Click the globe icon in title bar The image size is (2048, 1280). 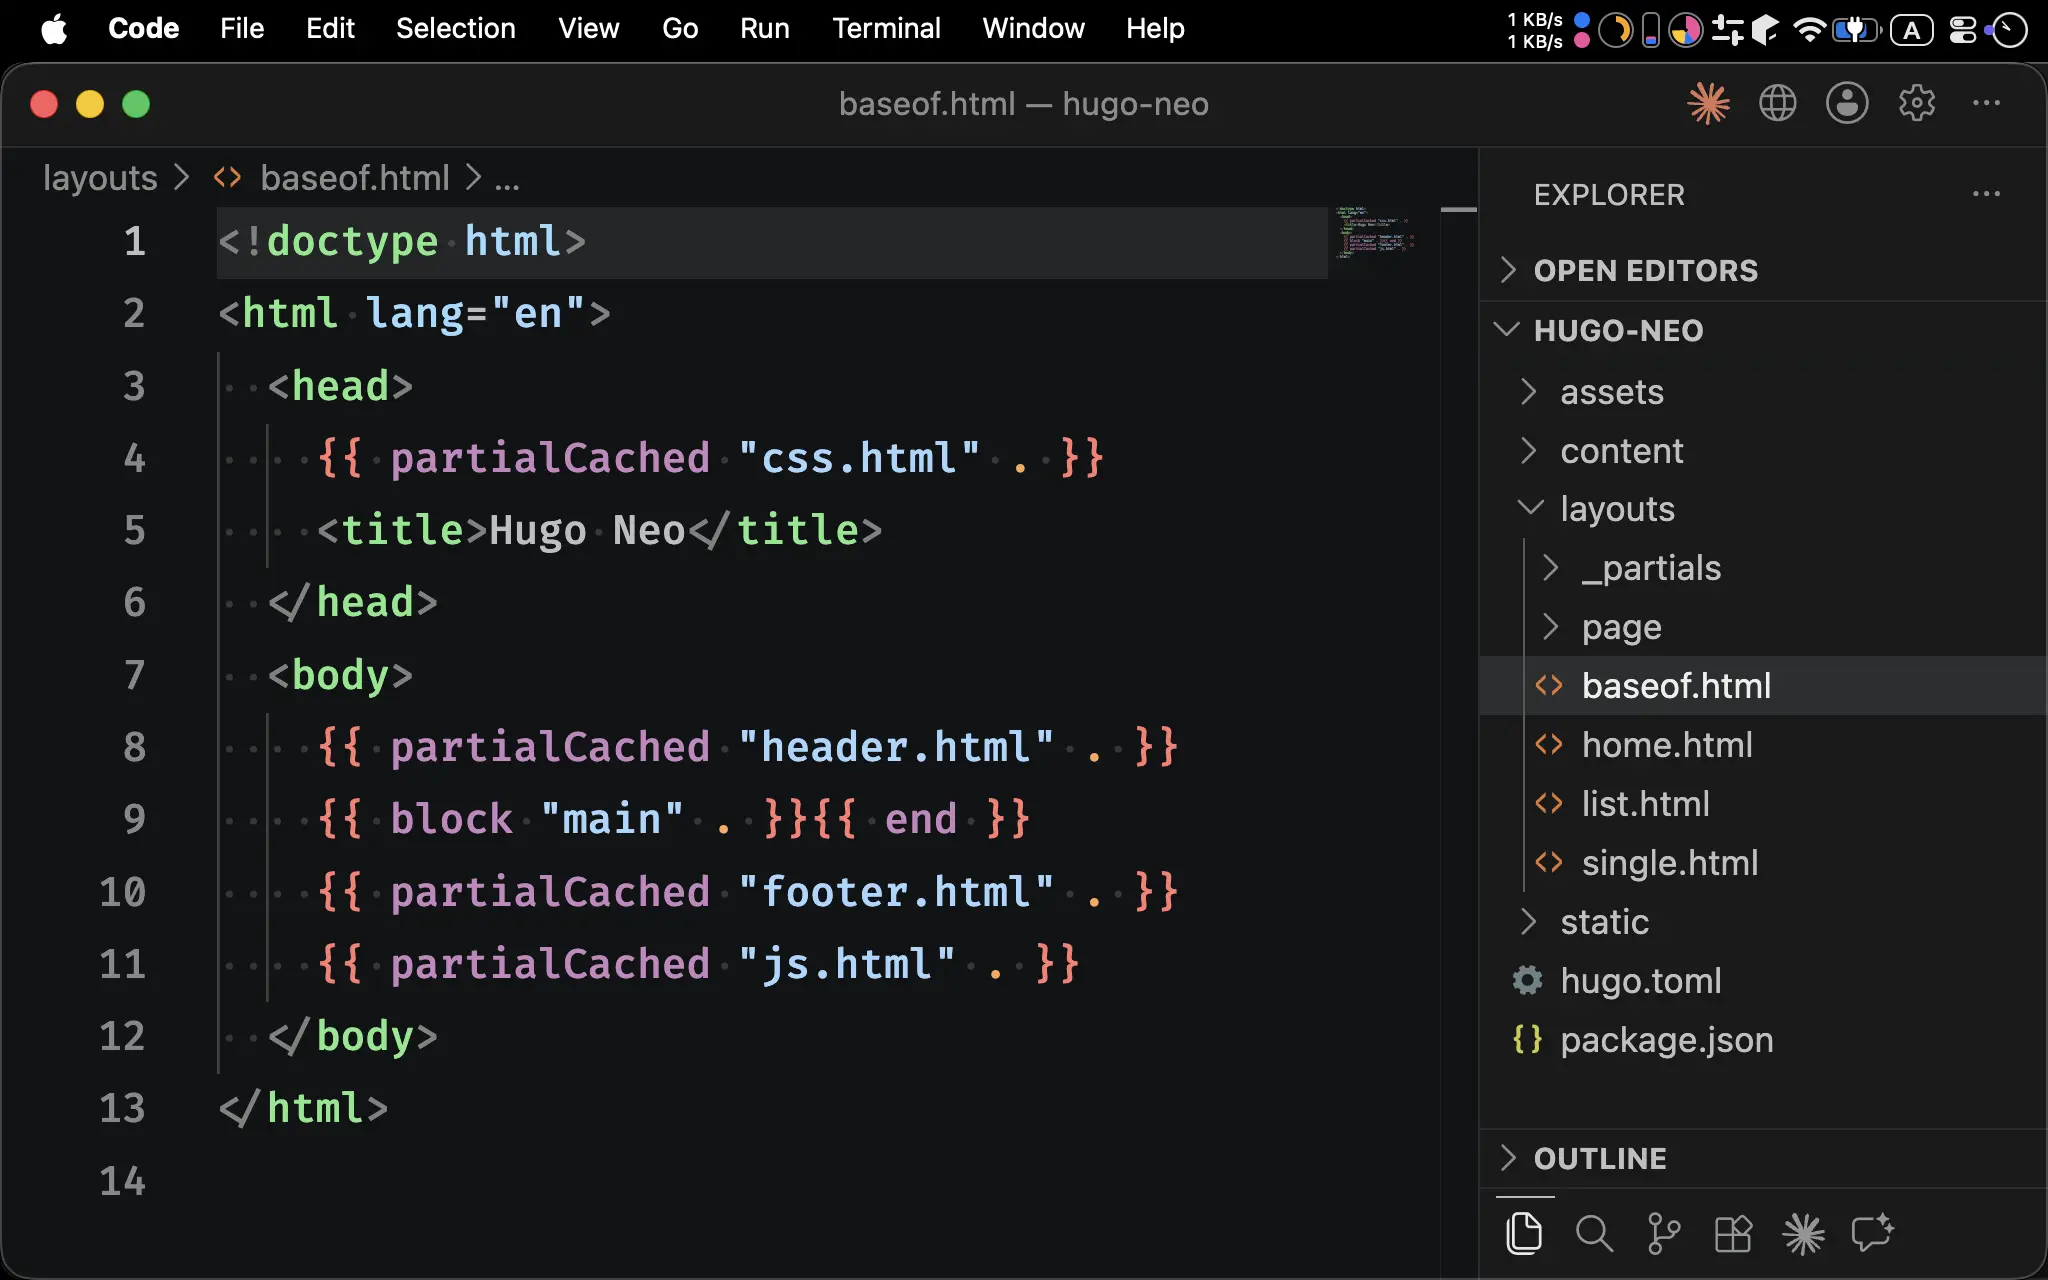(1778, 103)
